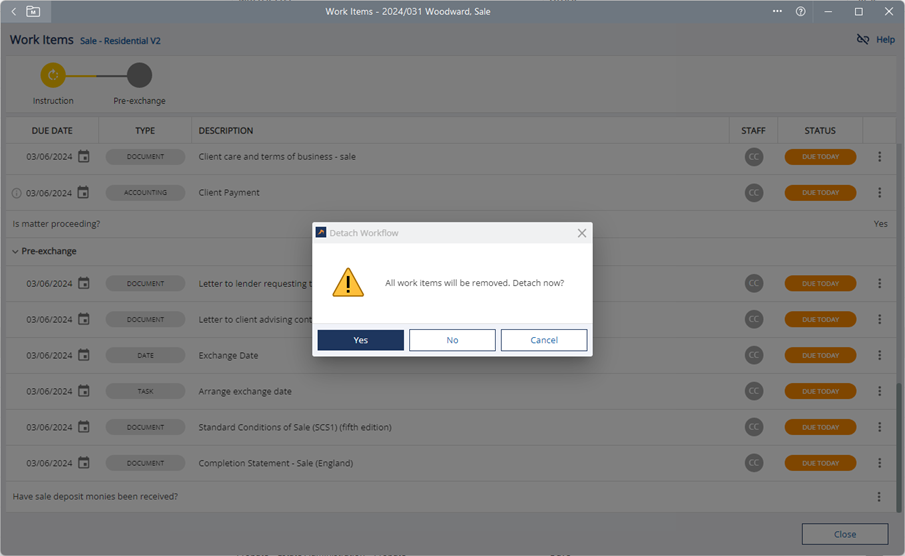The width and height of the screenshot is (905, 556).
Task: Toggle the Help visibility icon
Action: [863, 40]
